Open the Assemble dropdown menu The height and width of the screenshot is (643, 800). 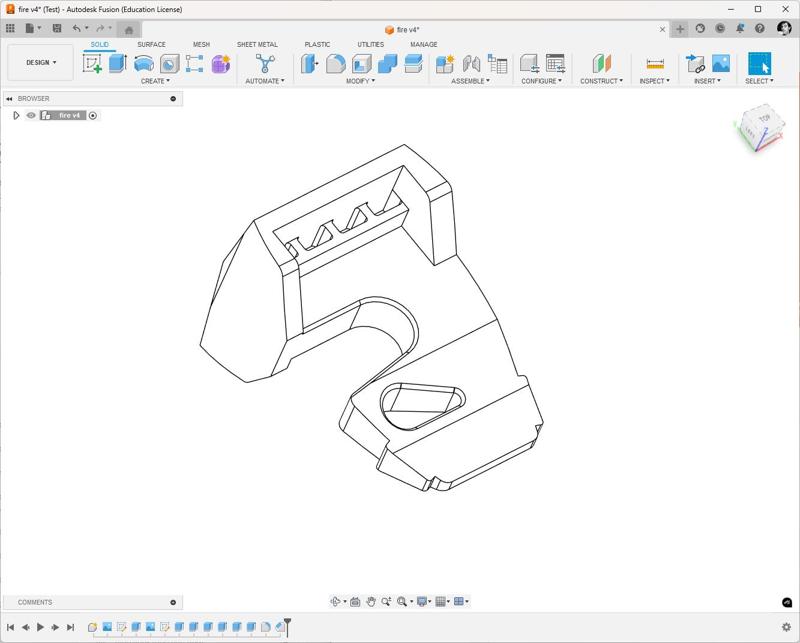tap(470, 81)
